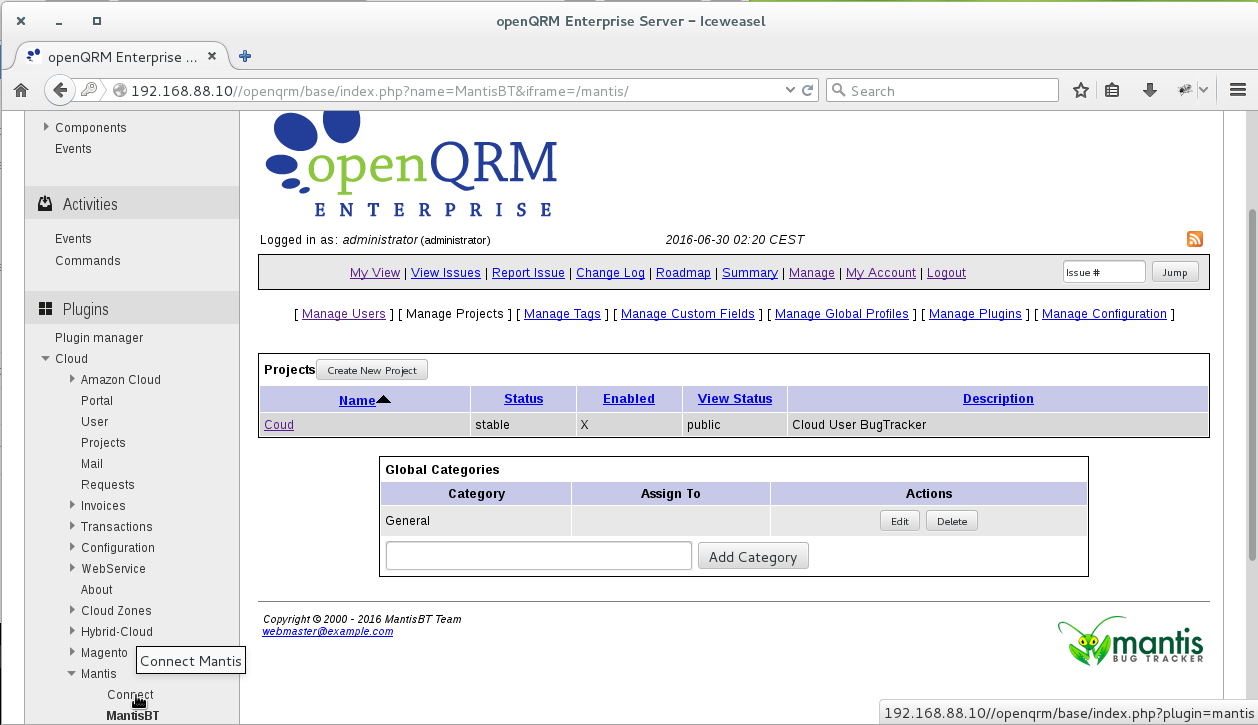Collapse the Mantis tree node
1258x725 pixels.
[x=72, y=673]
